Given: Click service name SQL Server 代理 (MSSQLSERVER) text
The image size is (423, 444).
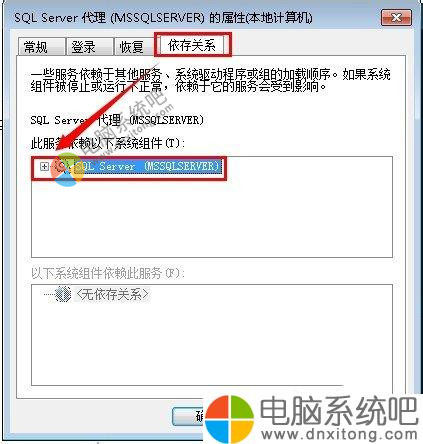Looking at the screenshot, I should coord(117,120).
